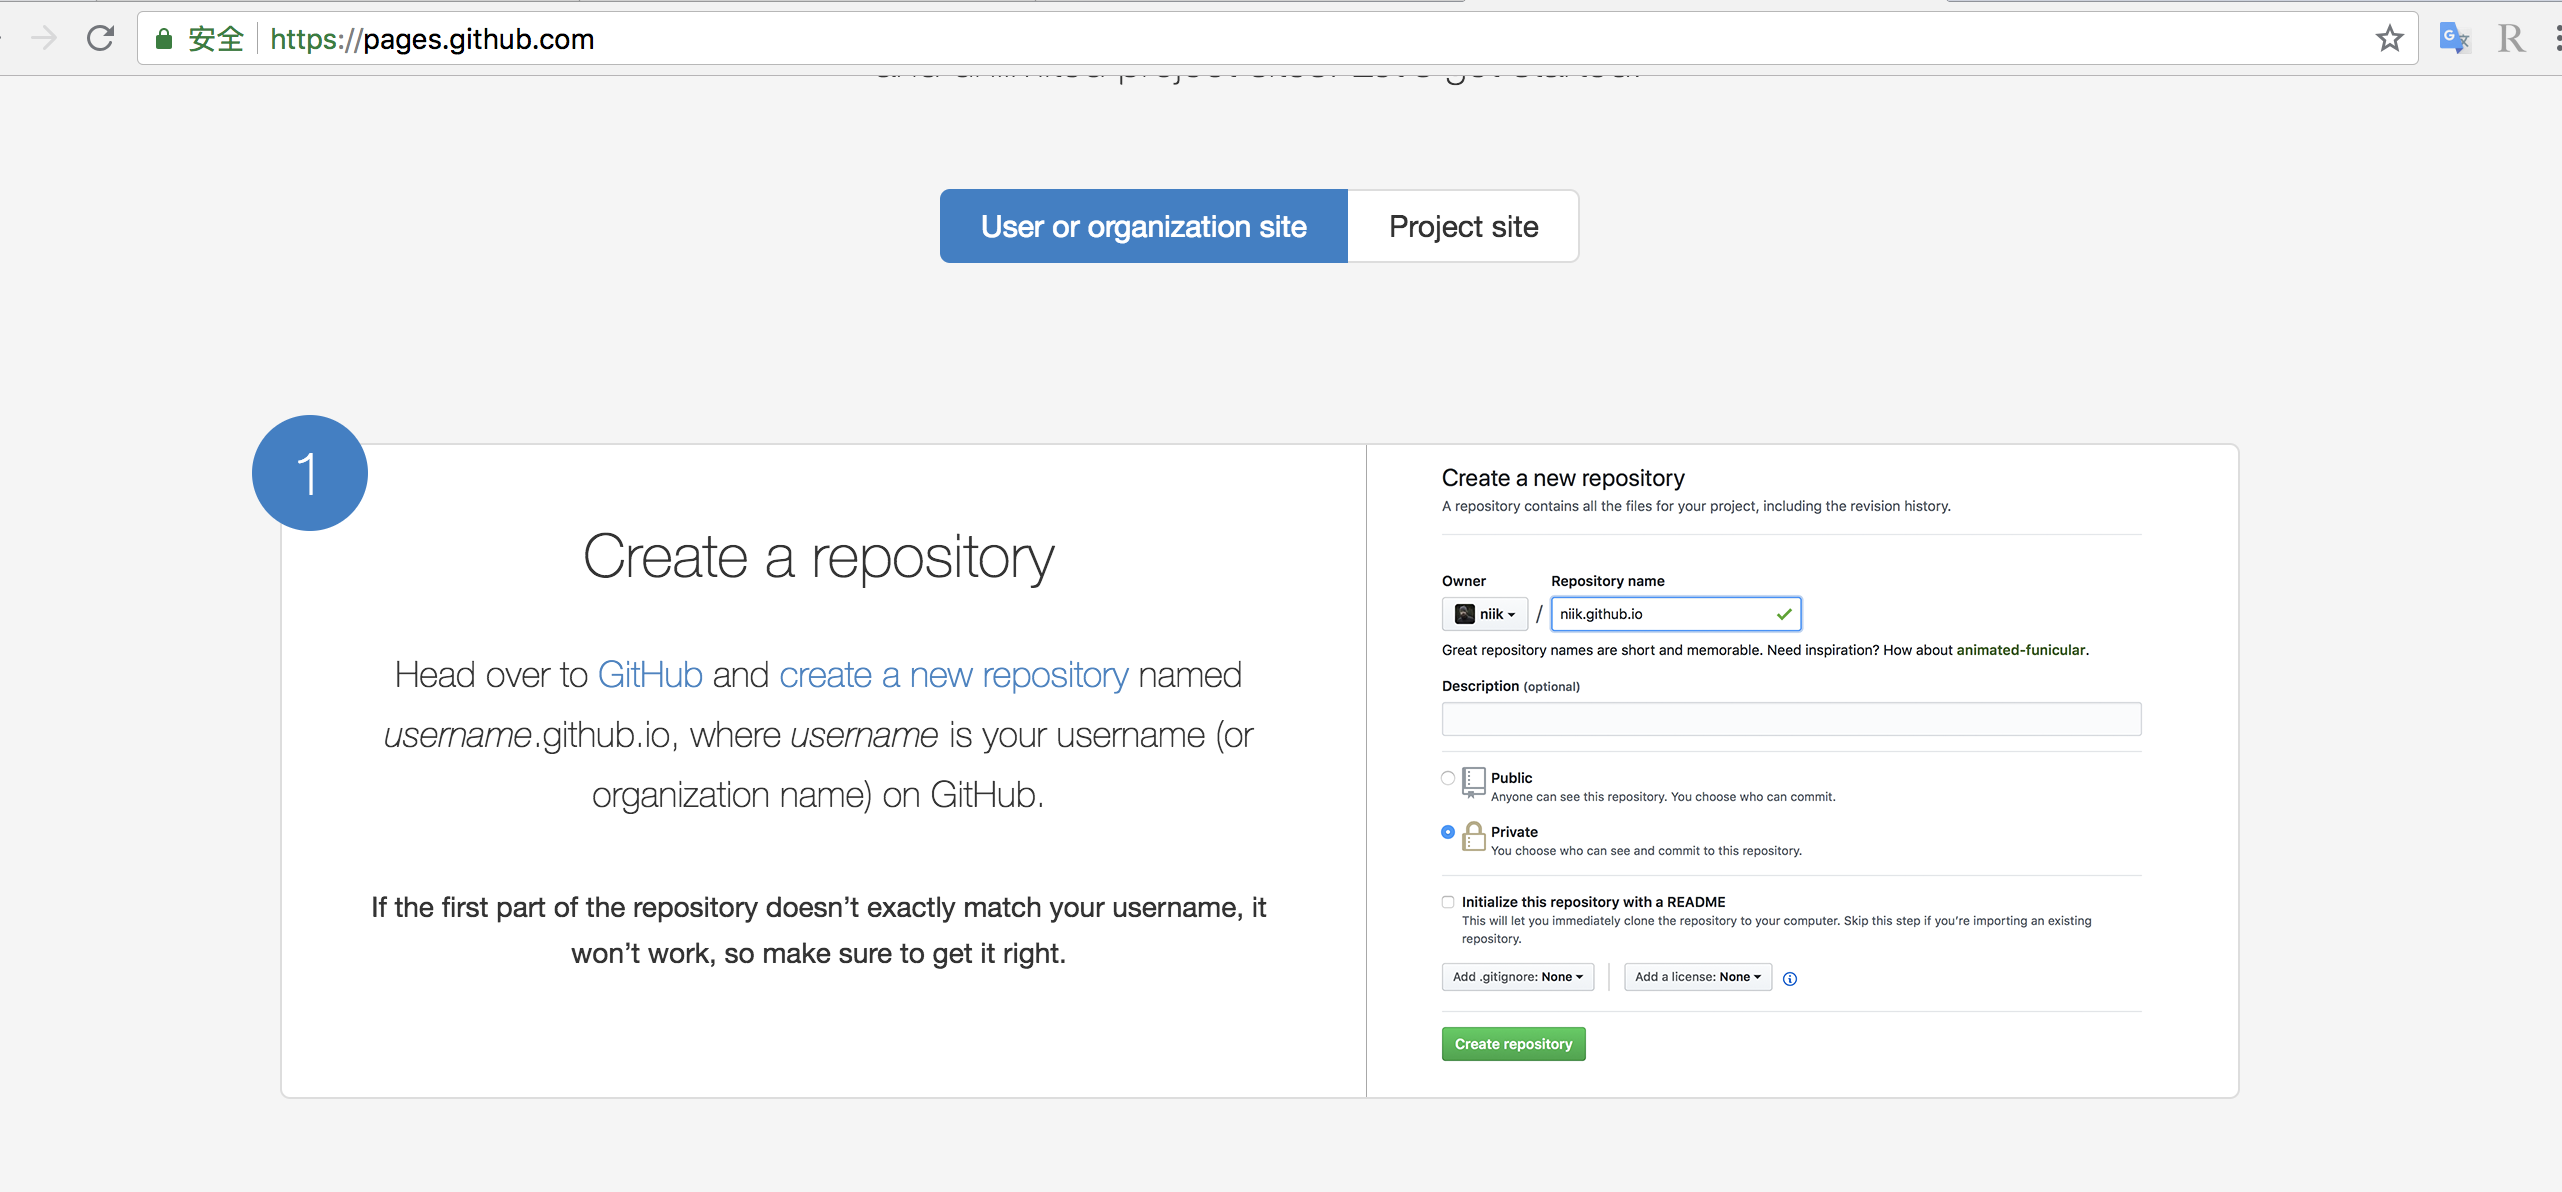Select the Private radio button
The height and width of the screenshot is (1192, 2562).
[1448, 832]
